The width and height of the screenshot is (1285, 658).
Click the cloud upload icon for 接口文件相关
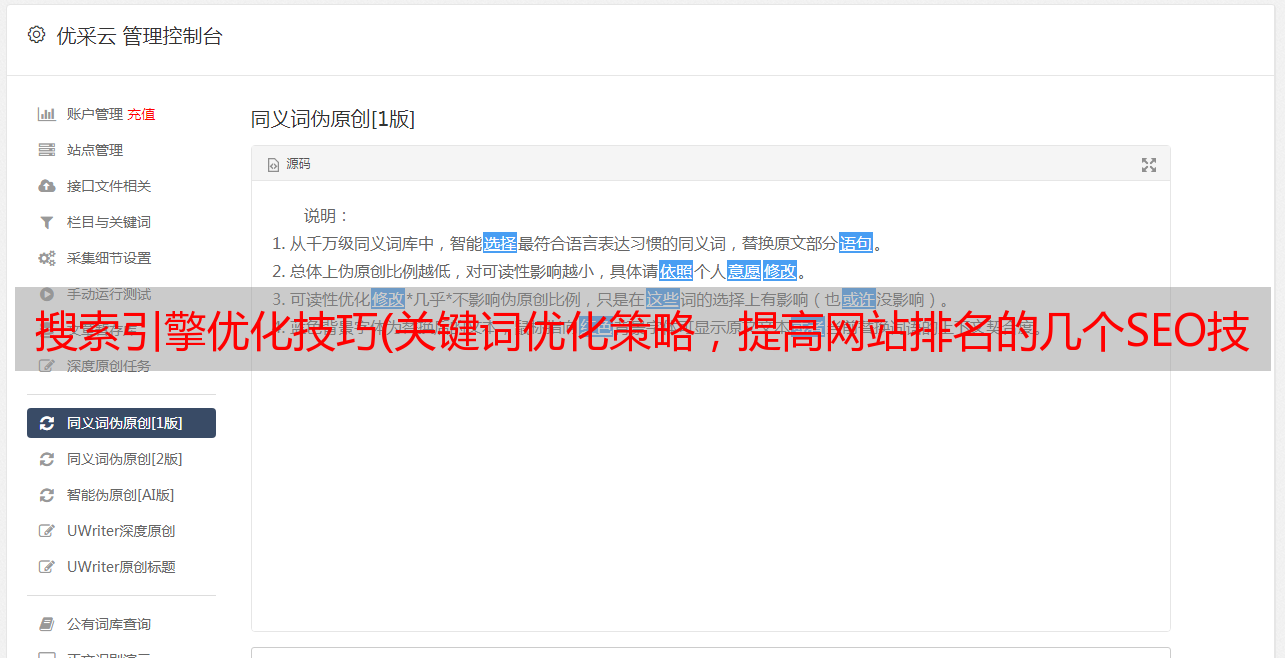(46, 186)
